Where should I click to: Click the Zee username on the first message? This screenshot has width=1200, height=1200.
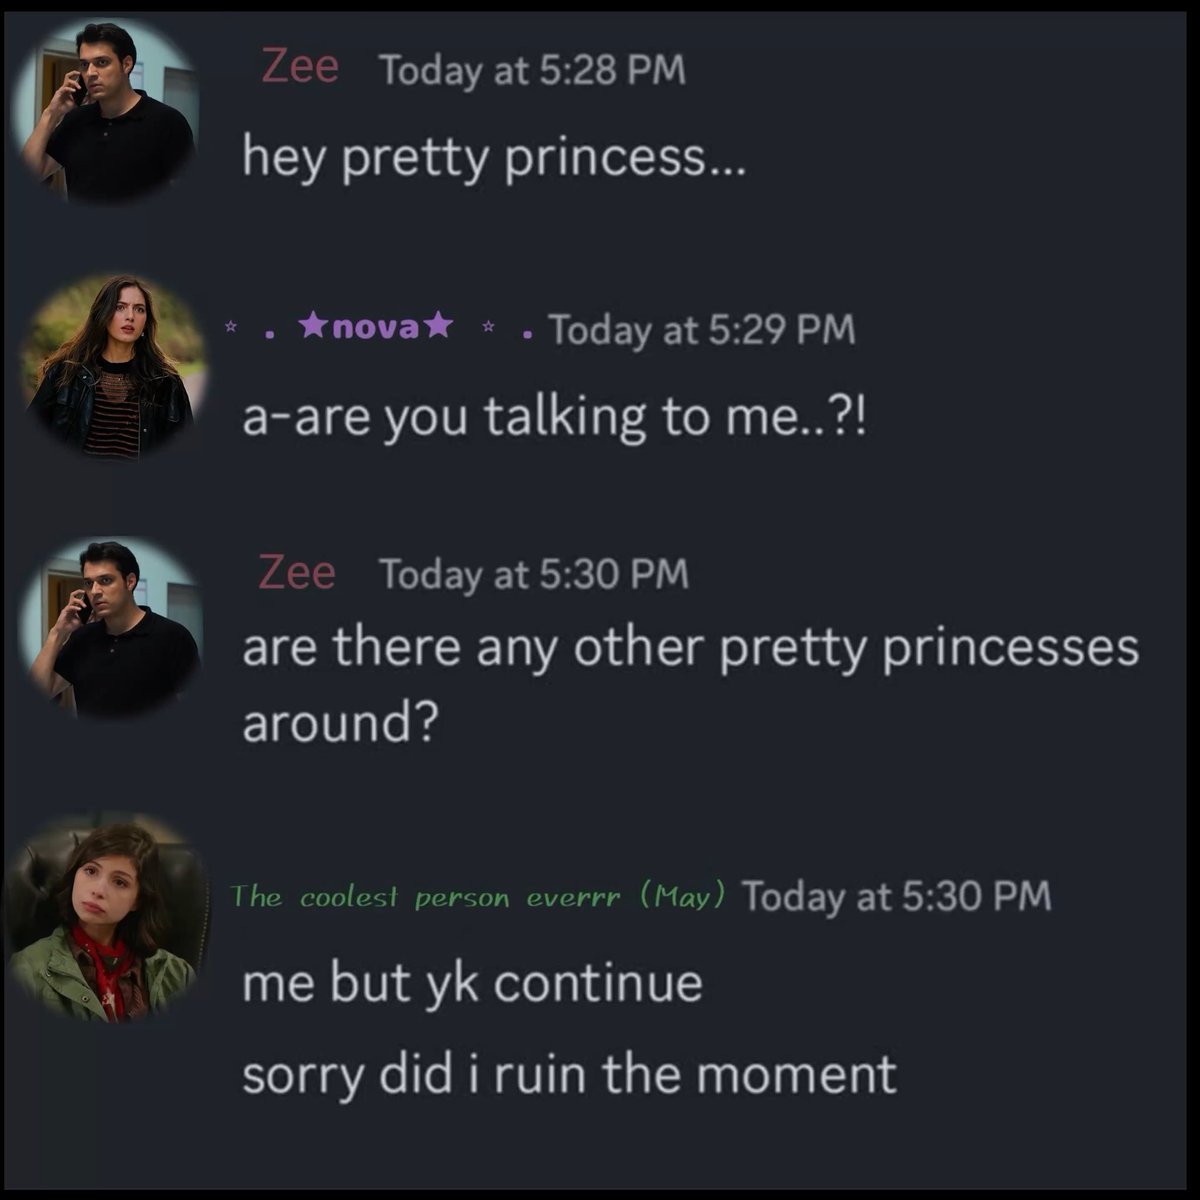tap(300, 67)
